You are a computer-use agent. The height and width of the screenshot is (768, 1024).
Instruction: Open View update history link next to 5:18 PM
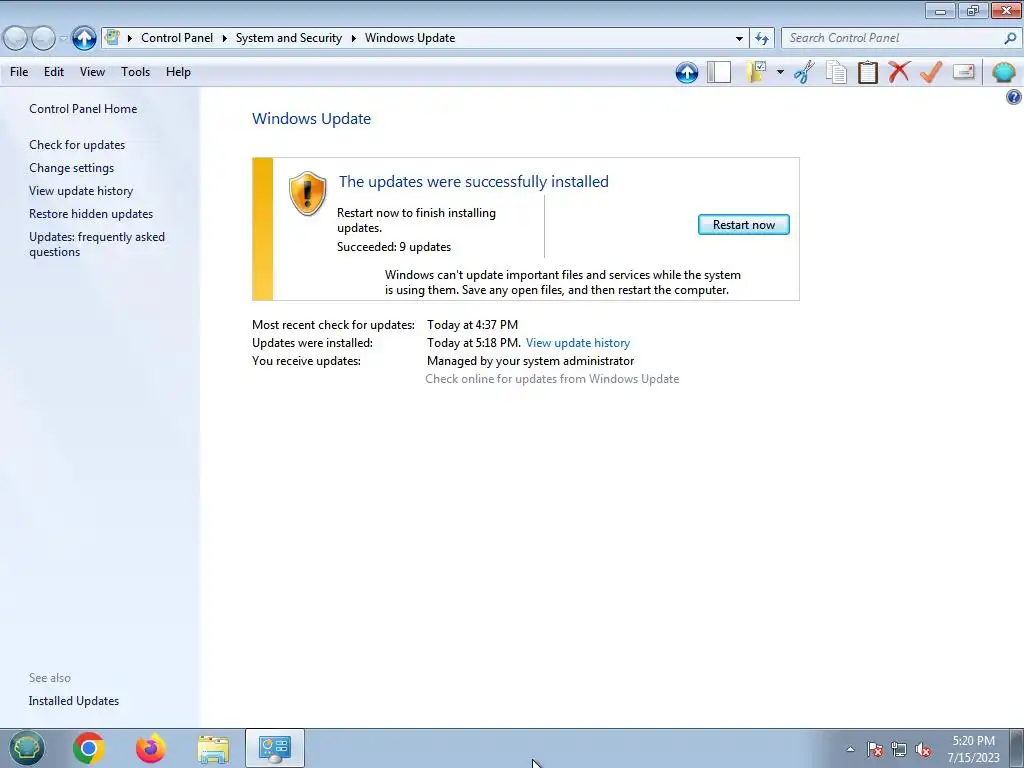[x=578, y=343]
